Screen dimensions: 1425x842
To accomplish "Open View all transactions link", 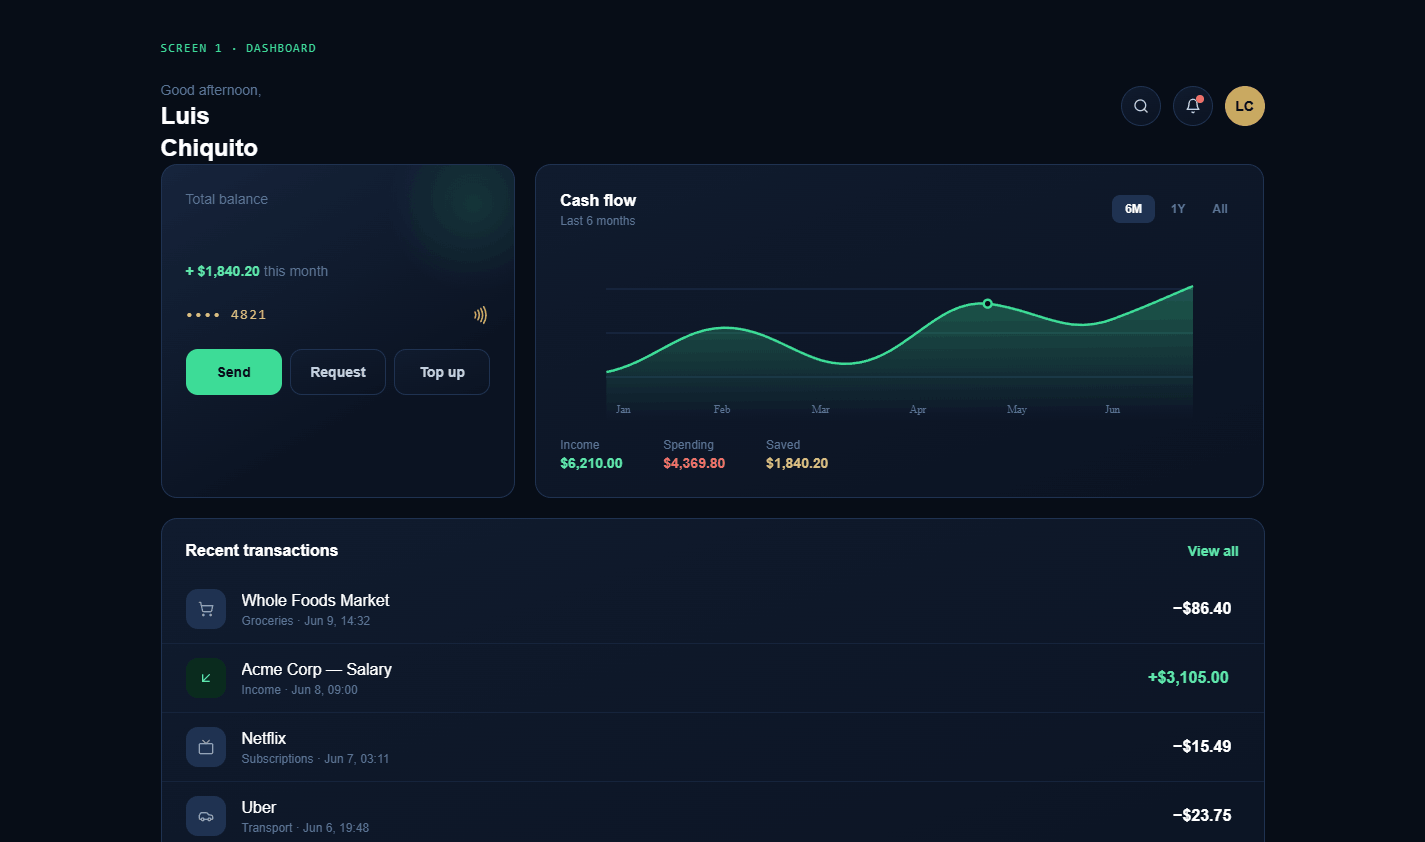I will coord(1213,551).
